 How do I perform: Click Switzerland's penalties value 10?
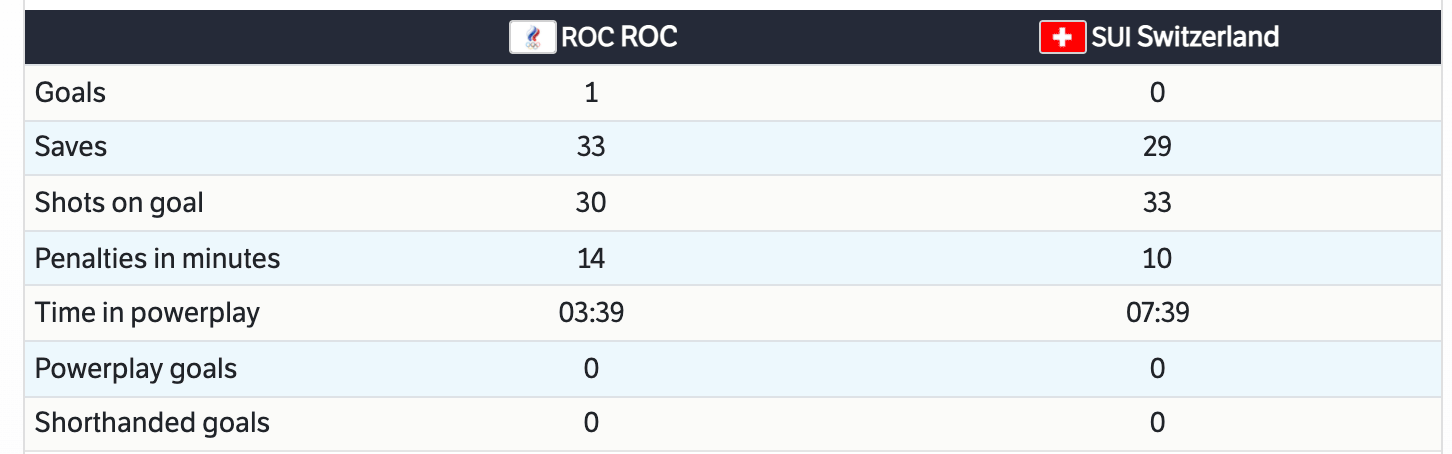(x=1157, y=258)
